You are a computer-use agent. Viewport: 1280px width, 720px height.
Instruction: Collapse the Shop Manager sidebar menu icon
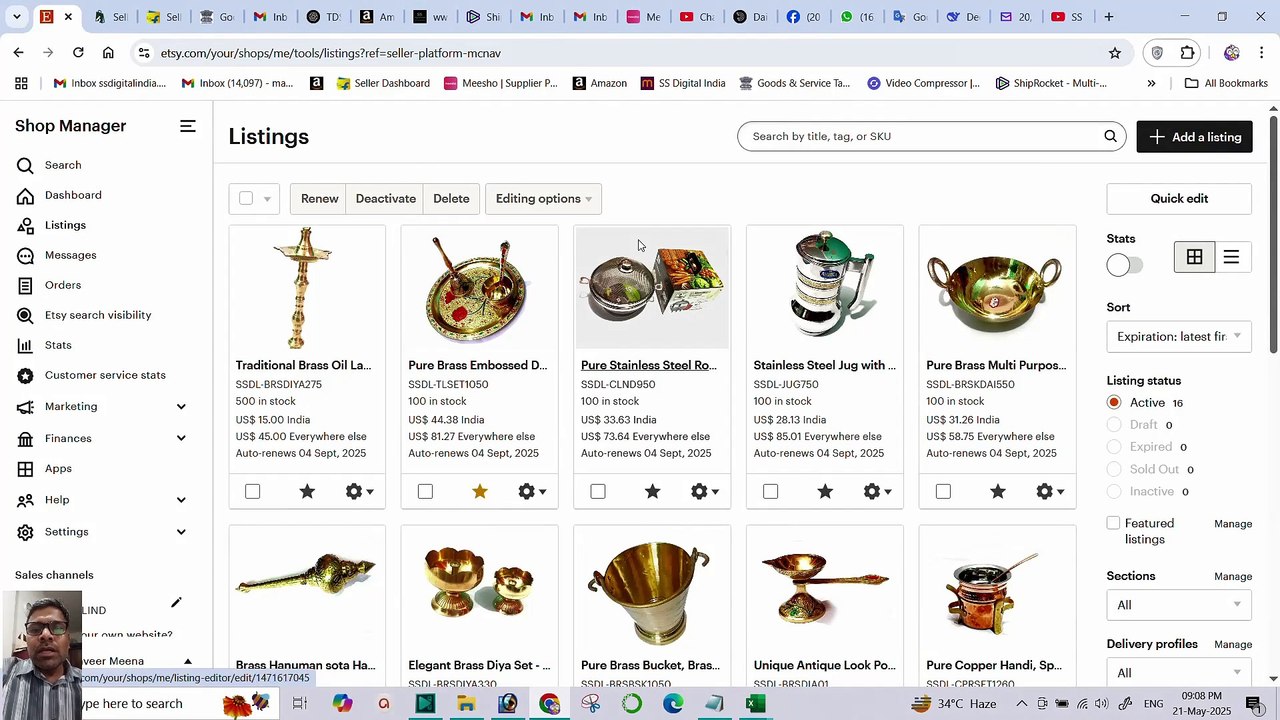[188, 126]
